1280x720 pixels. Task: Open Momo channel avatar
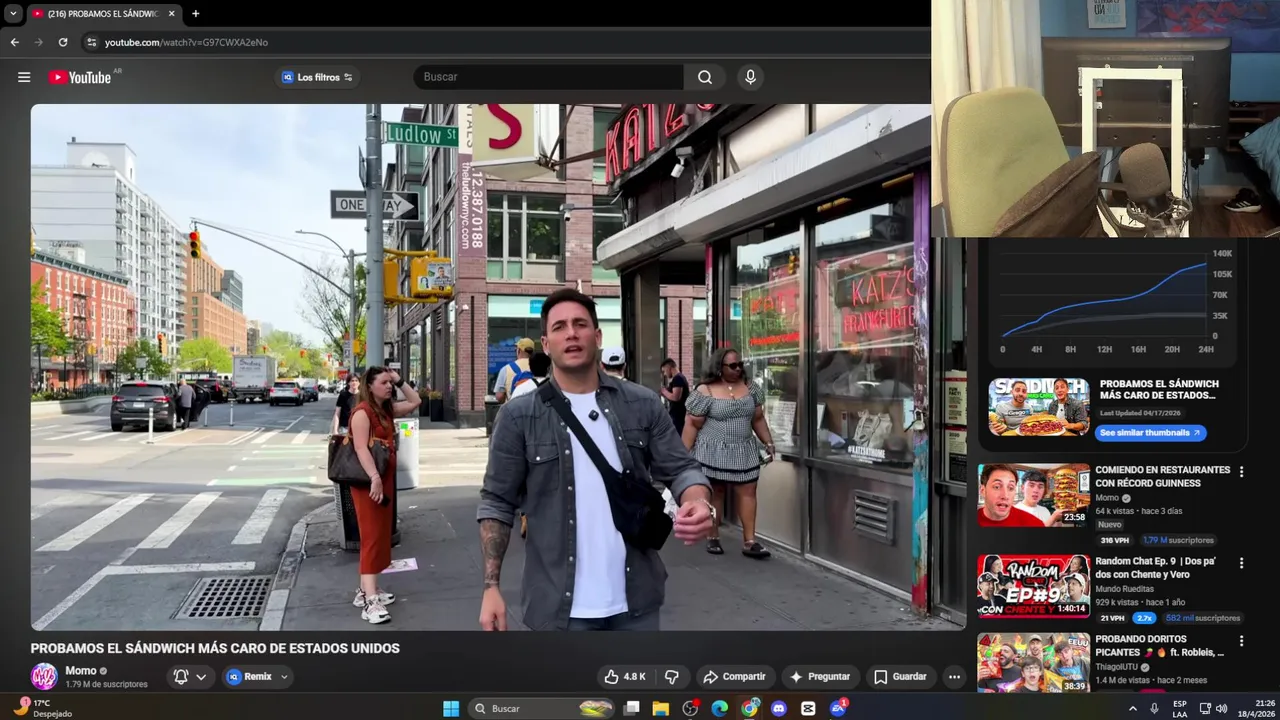(44, 677)
